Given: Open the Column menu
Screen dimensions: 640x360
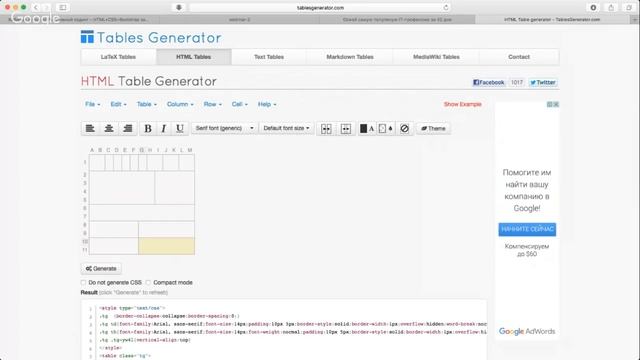Looking at the screenshot, I should 180,104.
